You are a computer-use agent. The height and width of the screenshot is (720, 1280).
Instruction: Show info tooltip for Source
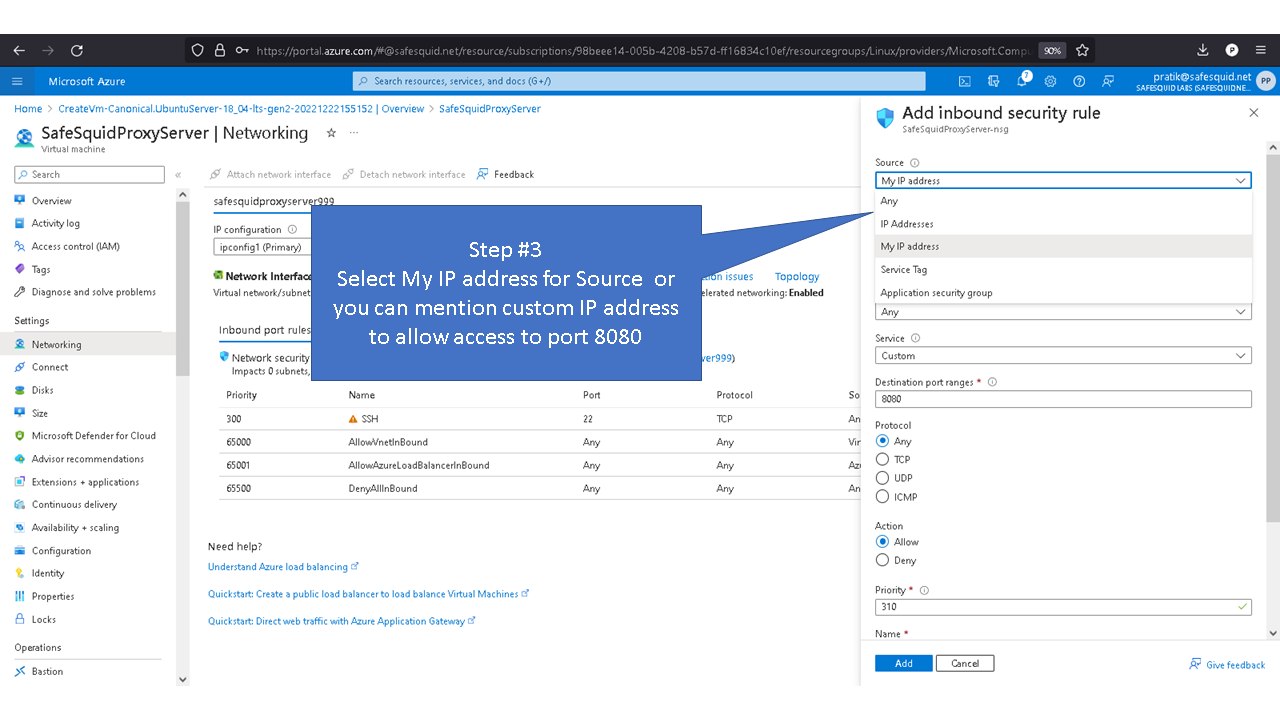(915, 163)
